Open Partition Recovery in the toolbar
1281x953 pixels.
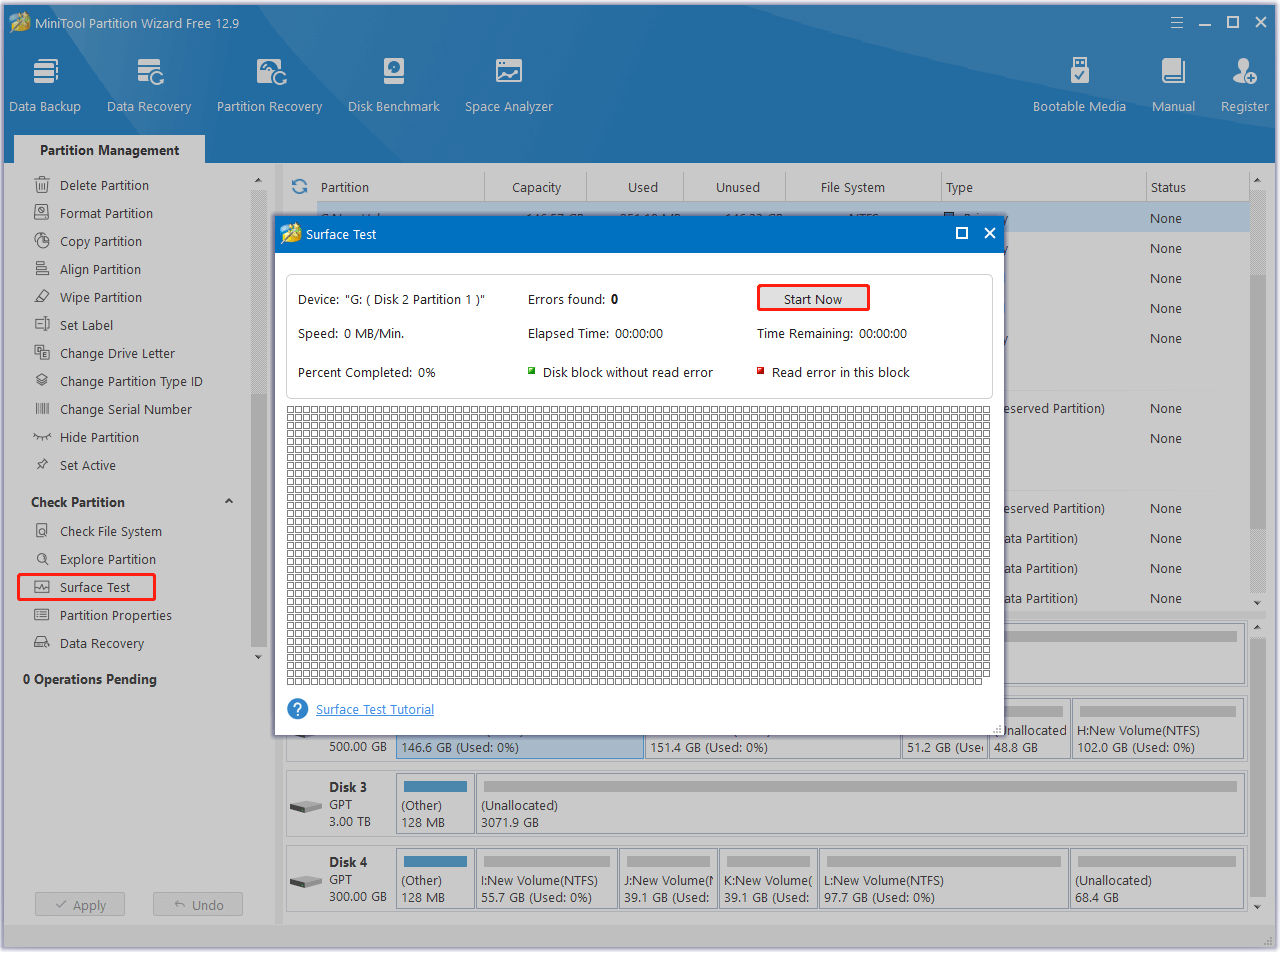(269, 85)
